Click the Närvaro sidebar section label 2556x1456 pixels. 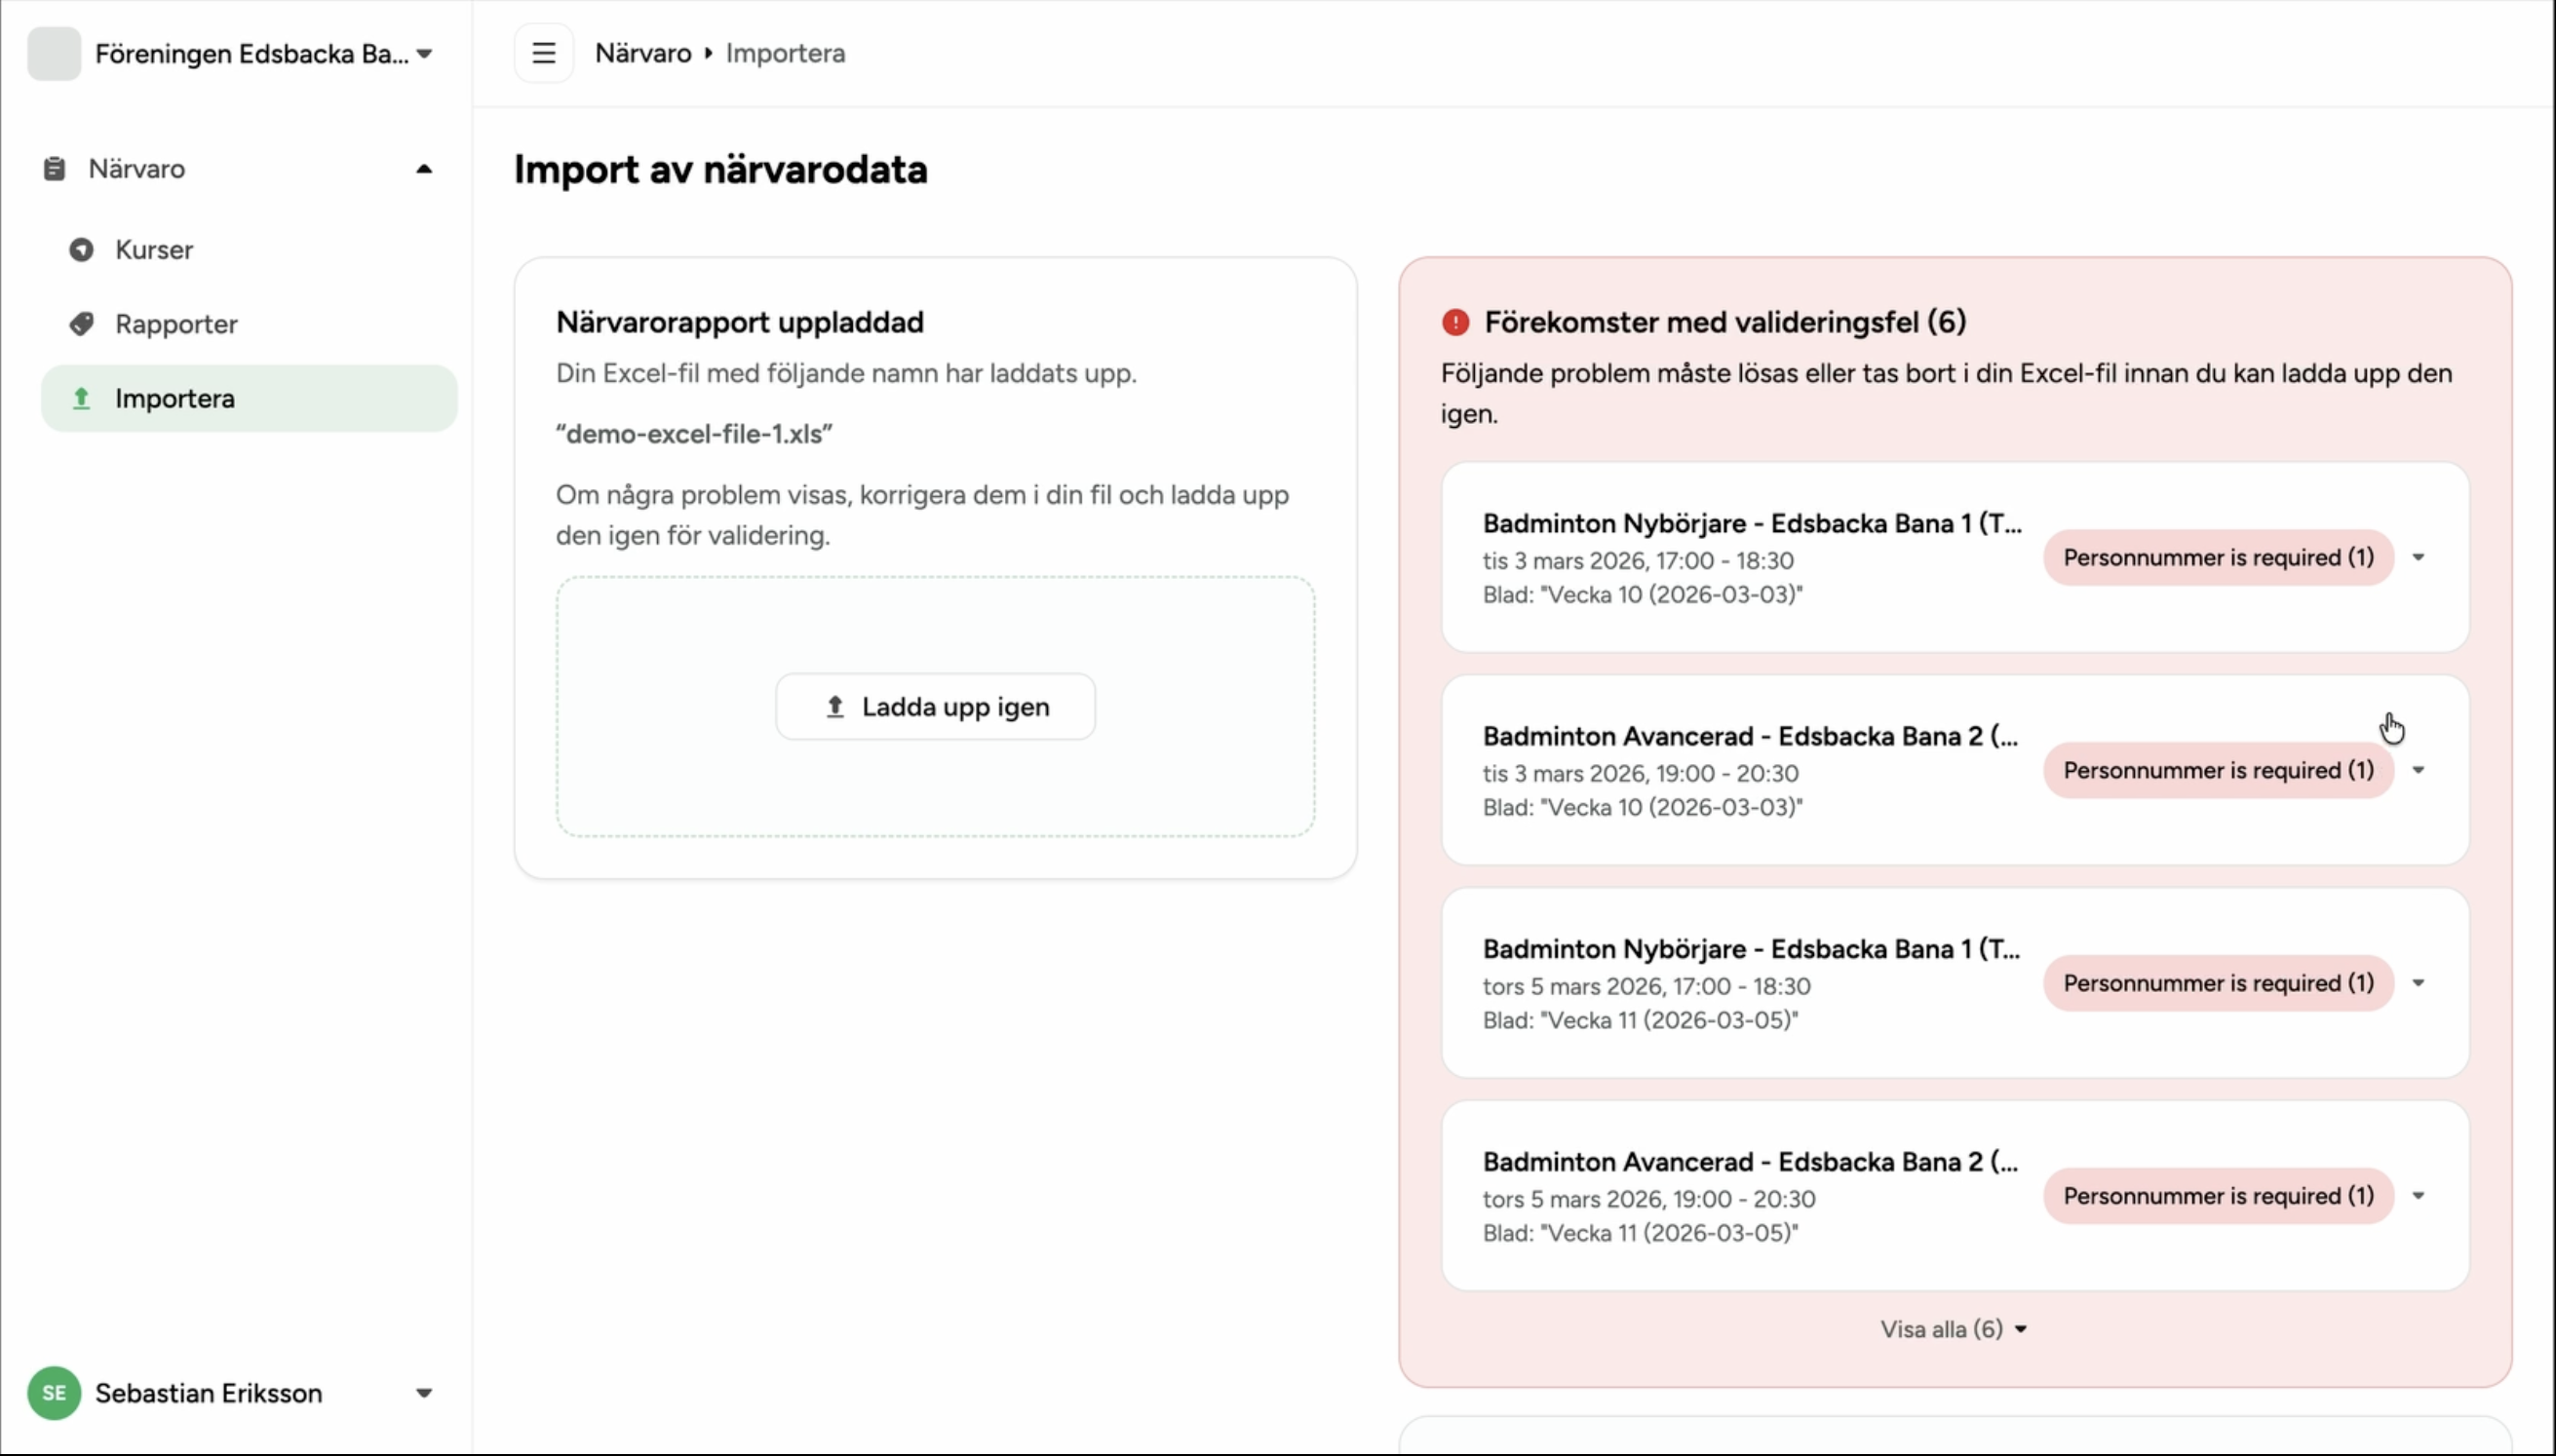pos(137,169)
